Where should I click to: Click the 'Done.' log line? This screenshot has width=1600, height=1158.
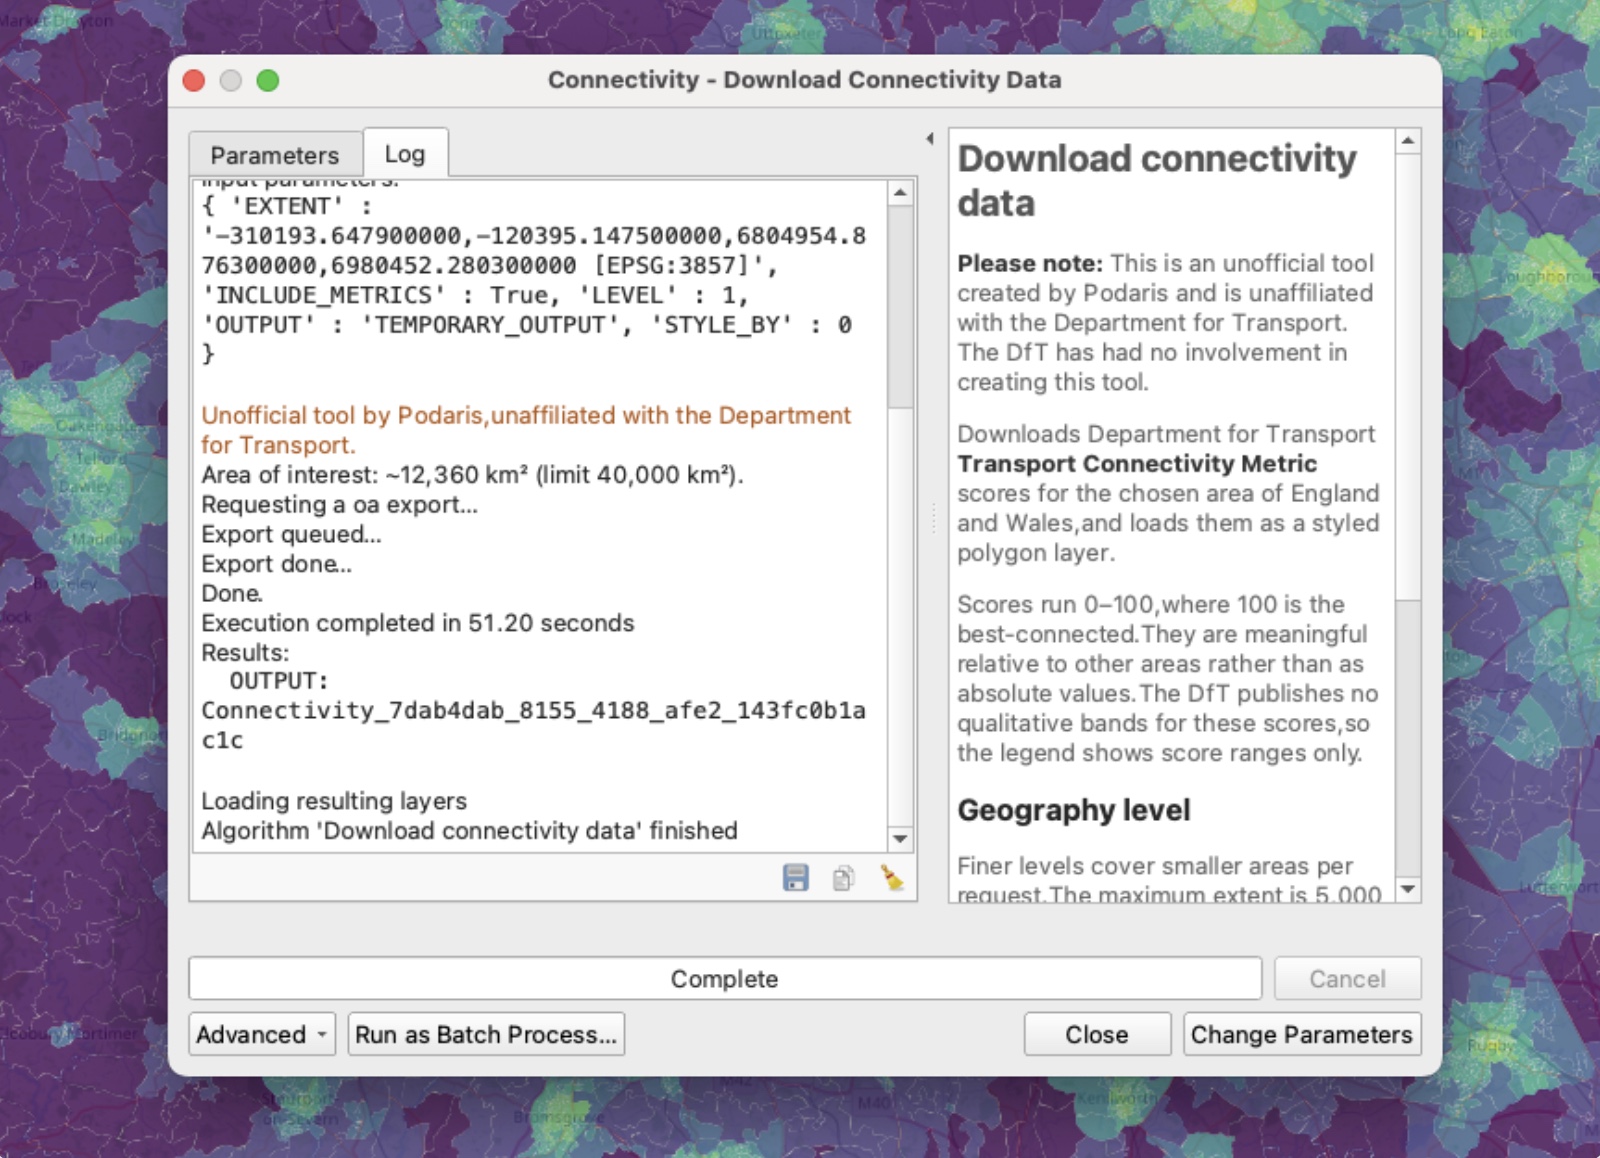point(232,593)
